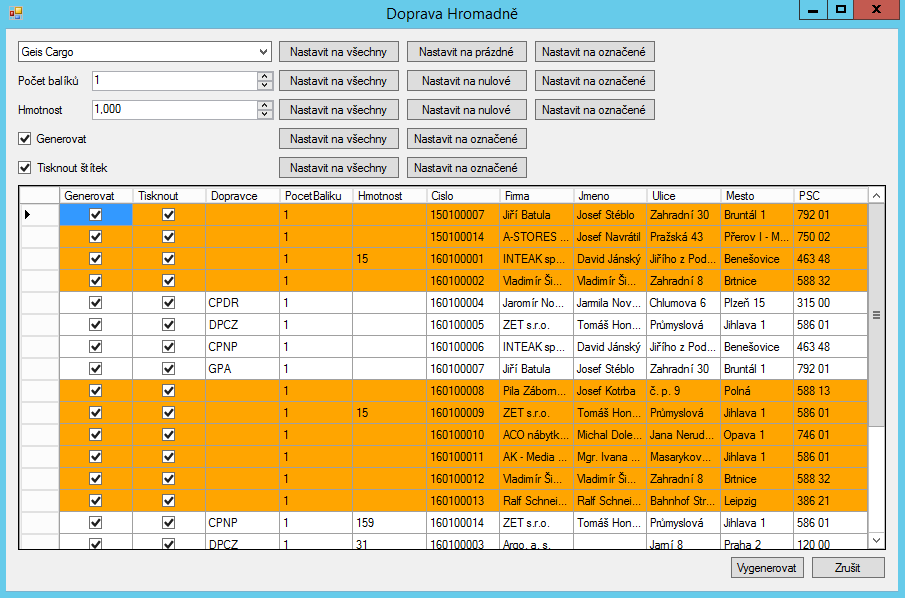The width and height of the screenshot is (905, 598).
Task: Open the Geis Cargo carrier dropdown
Action: click(263, 52)
